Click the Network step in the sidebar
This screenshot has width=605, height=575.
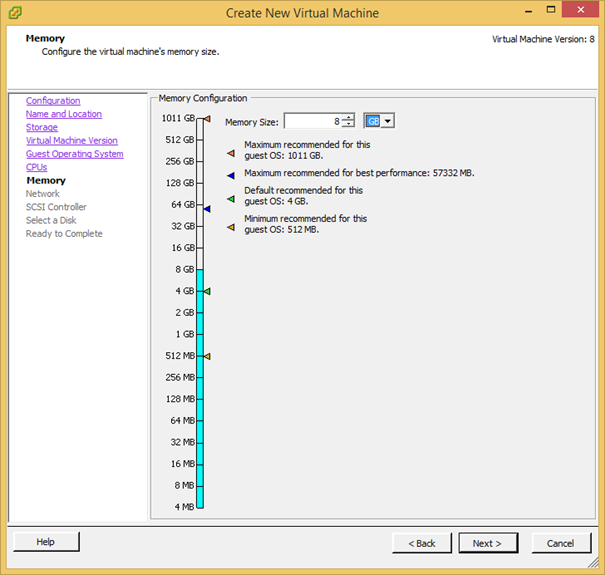[43, 194]
